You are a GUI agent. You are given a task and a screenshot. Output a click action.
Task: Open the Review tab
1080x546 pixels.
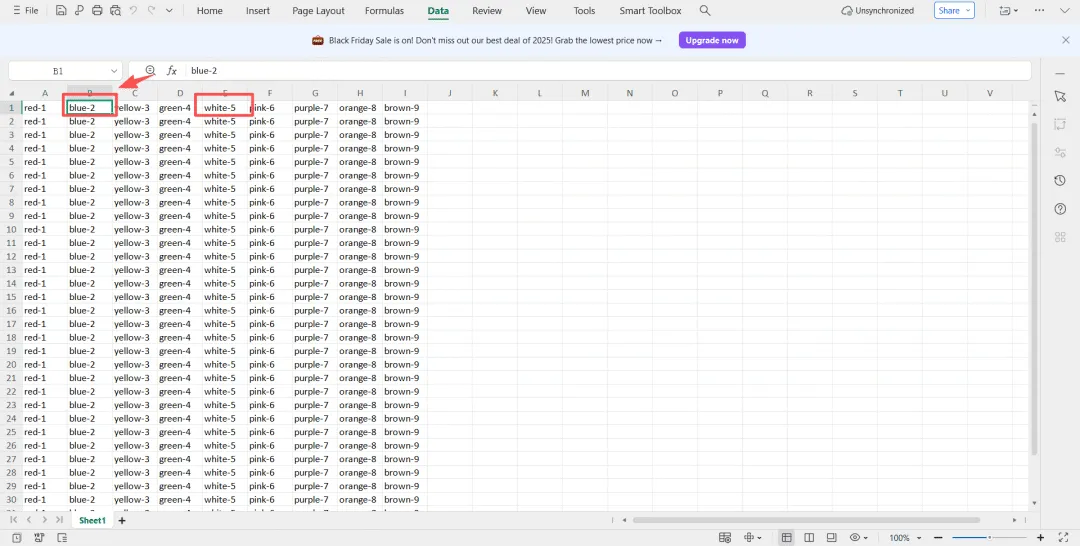pos(487,11)
